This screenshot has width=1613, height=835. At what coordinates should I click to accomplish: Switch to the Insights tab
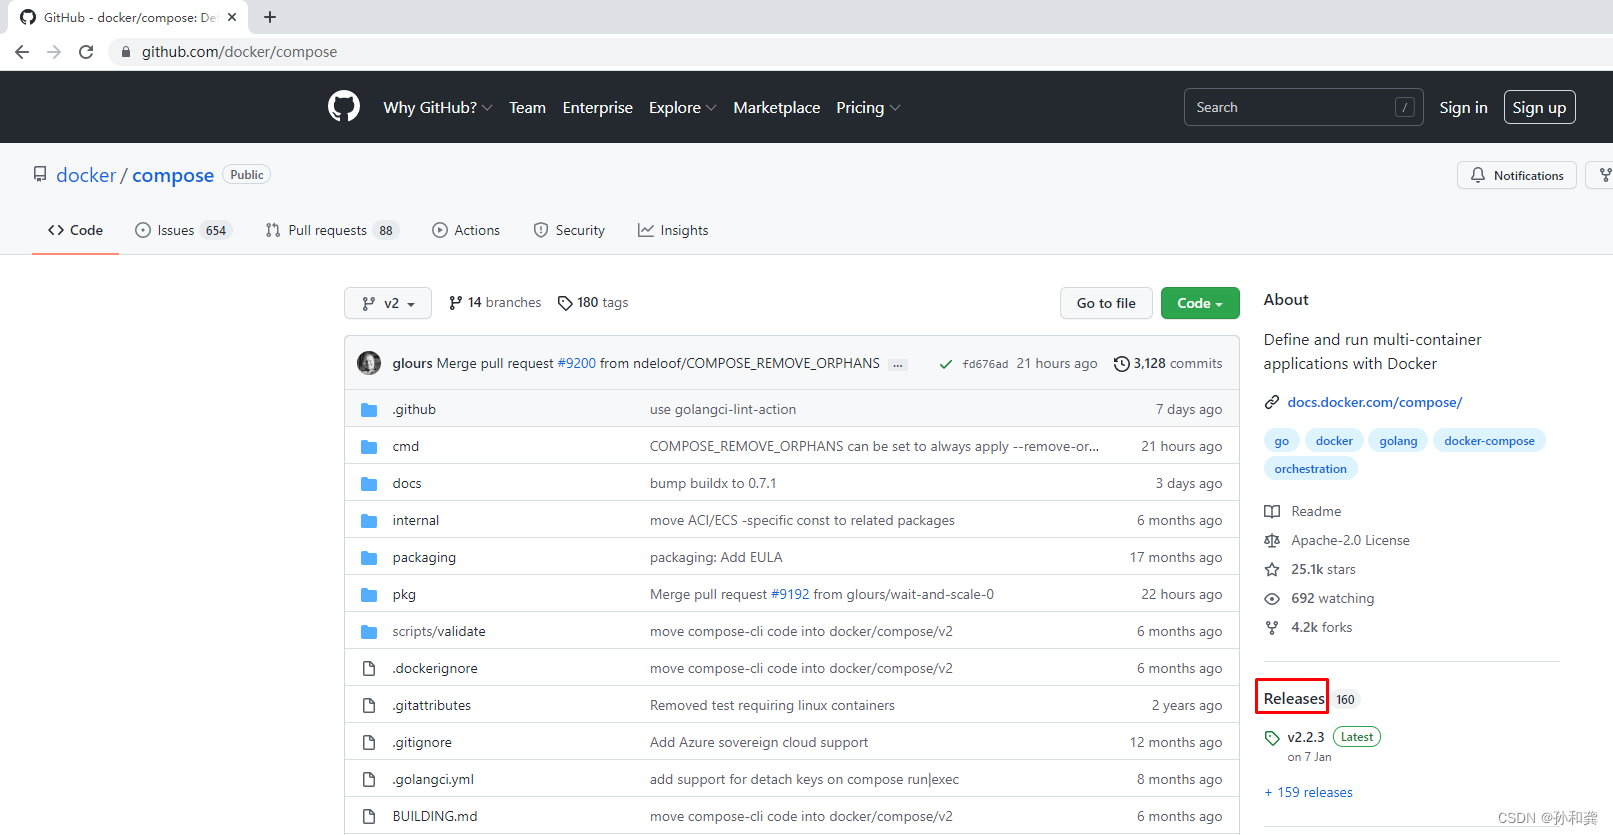click(x=673, y=230)
